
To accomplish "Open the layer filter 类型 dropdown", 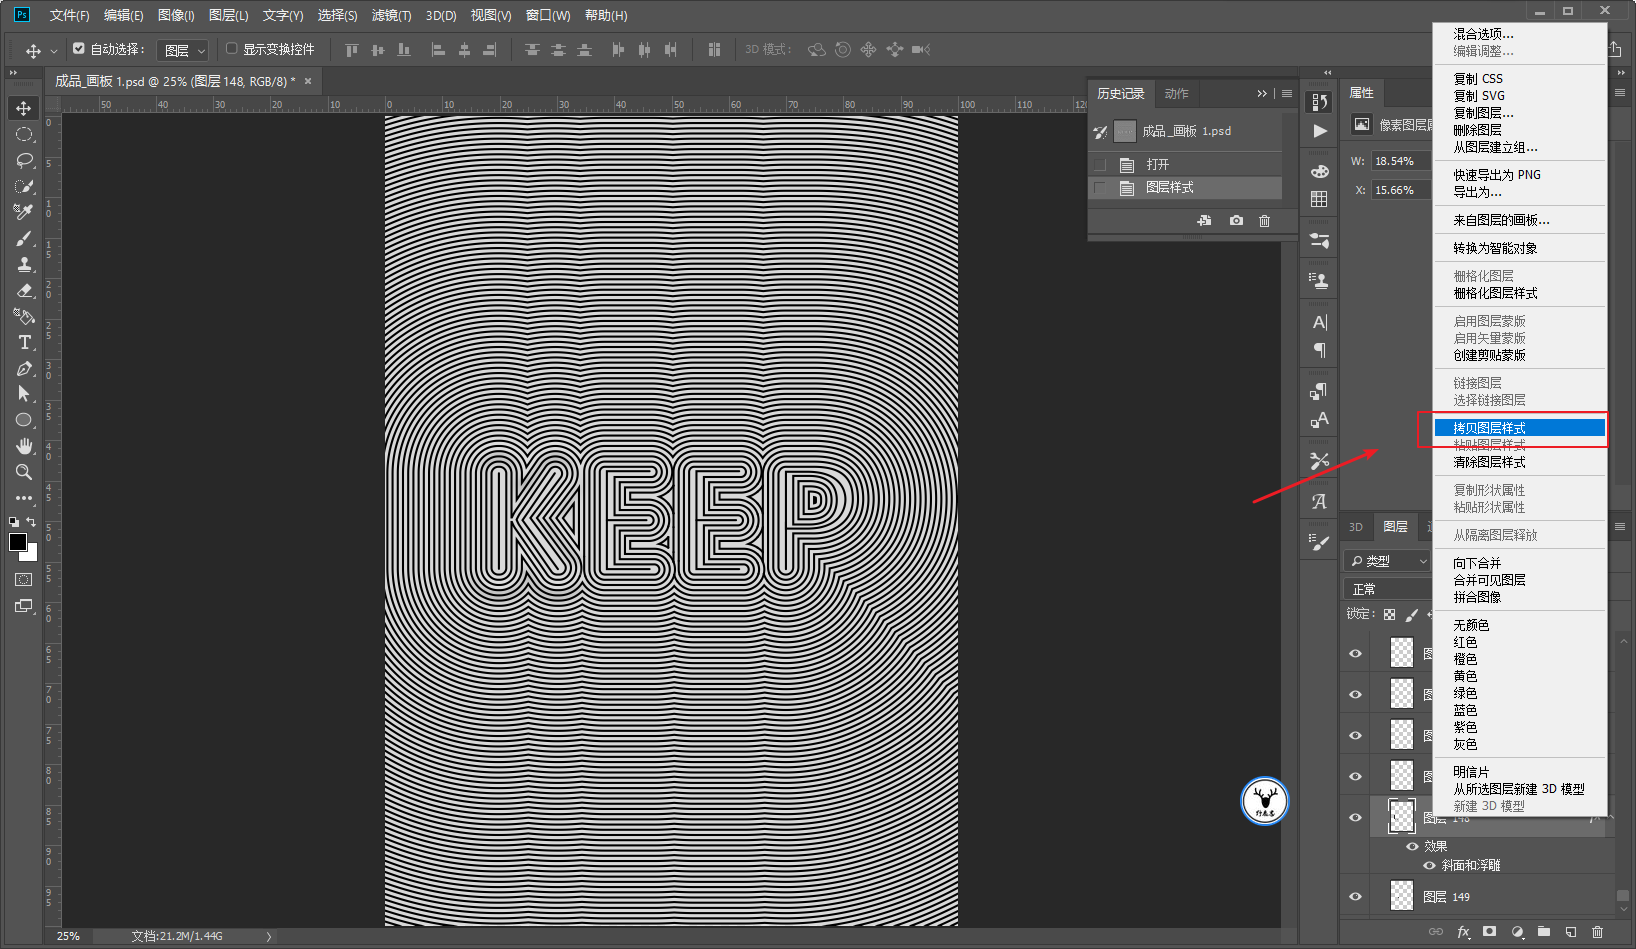I will coord(1388,561).
